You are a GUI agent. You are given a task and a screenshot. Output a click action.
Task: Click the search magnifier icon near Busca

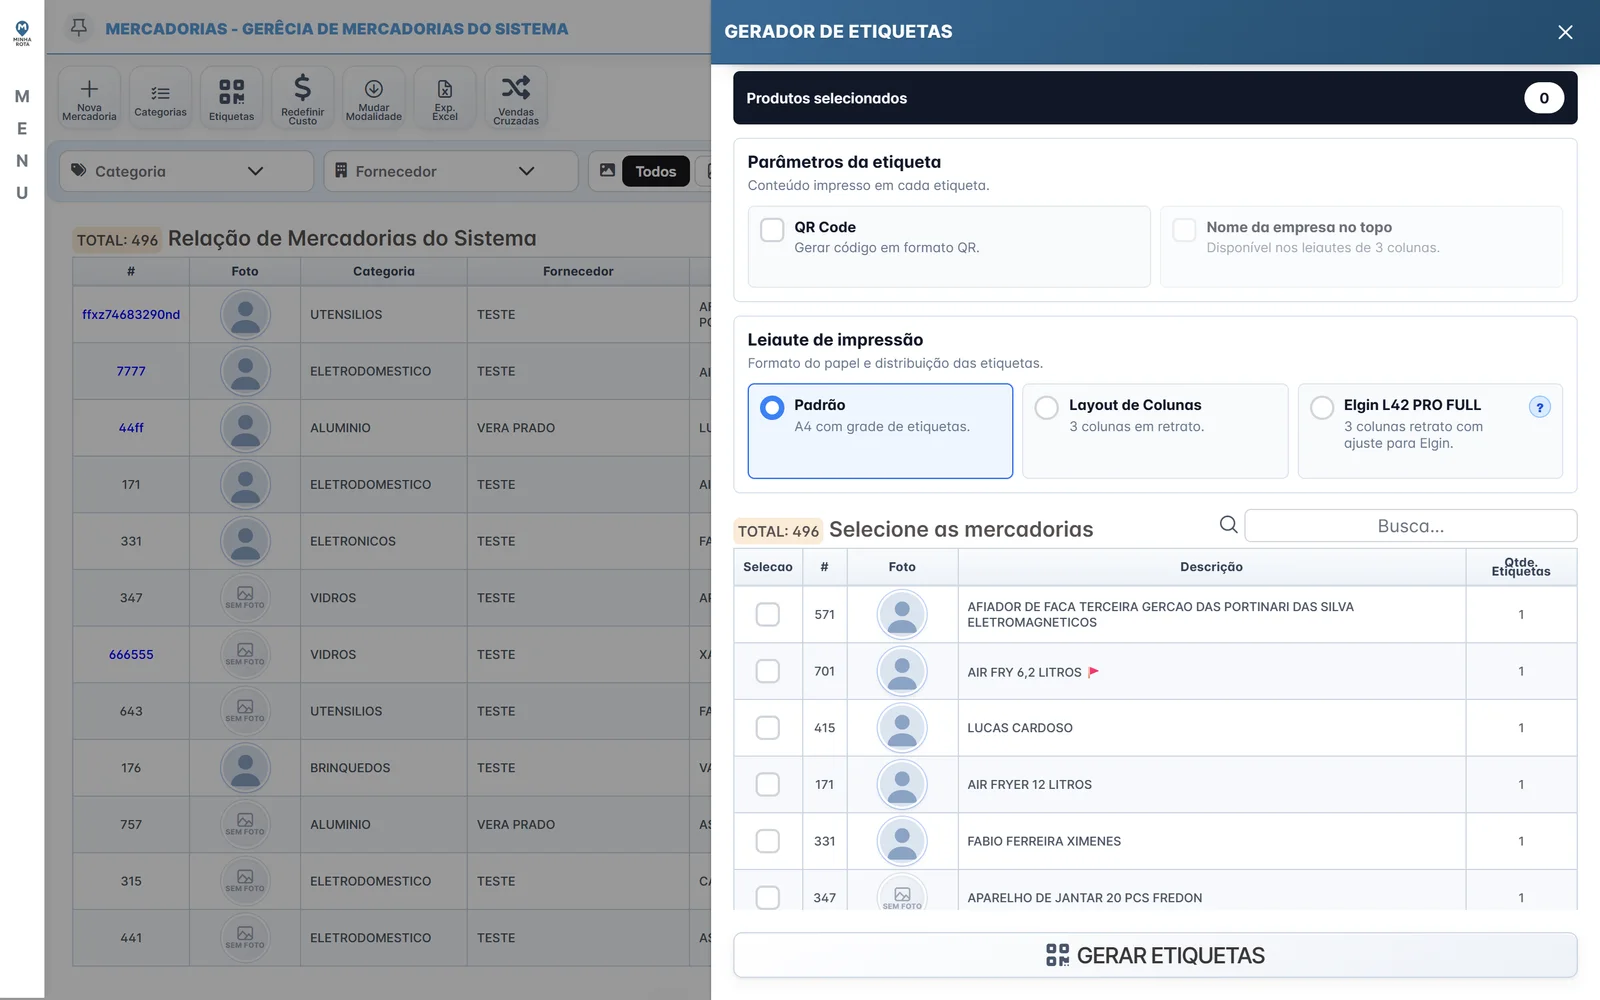click(x=1228, y=524)
